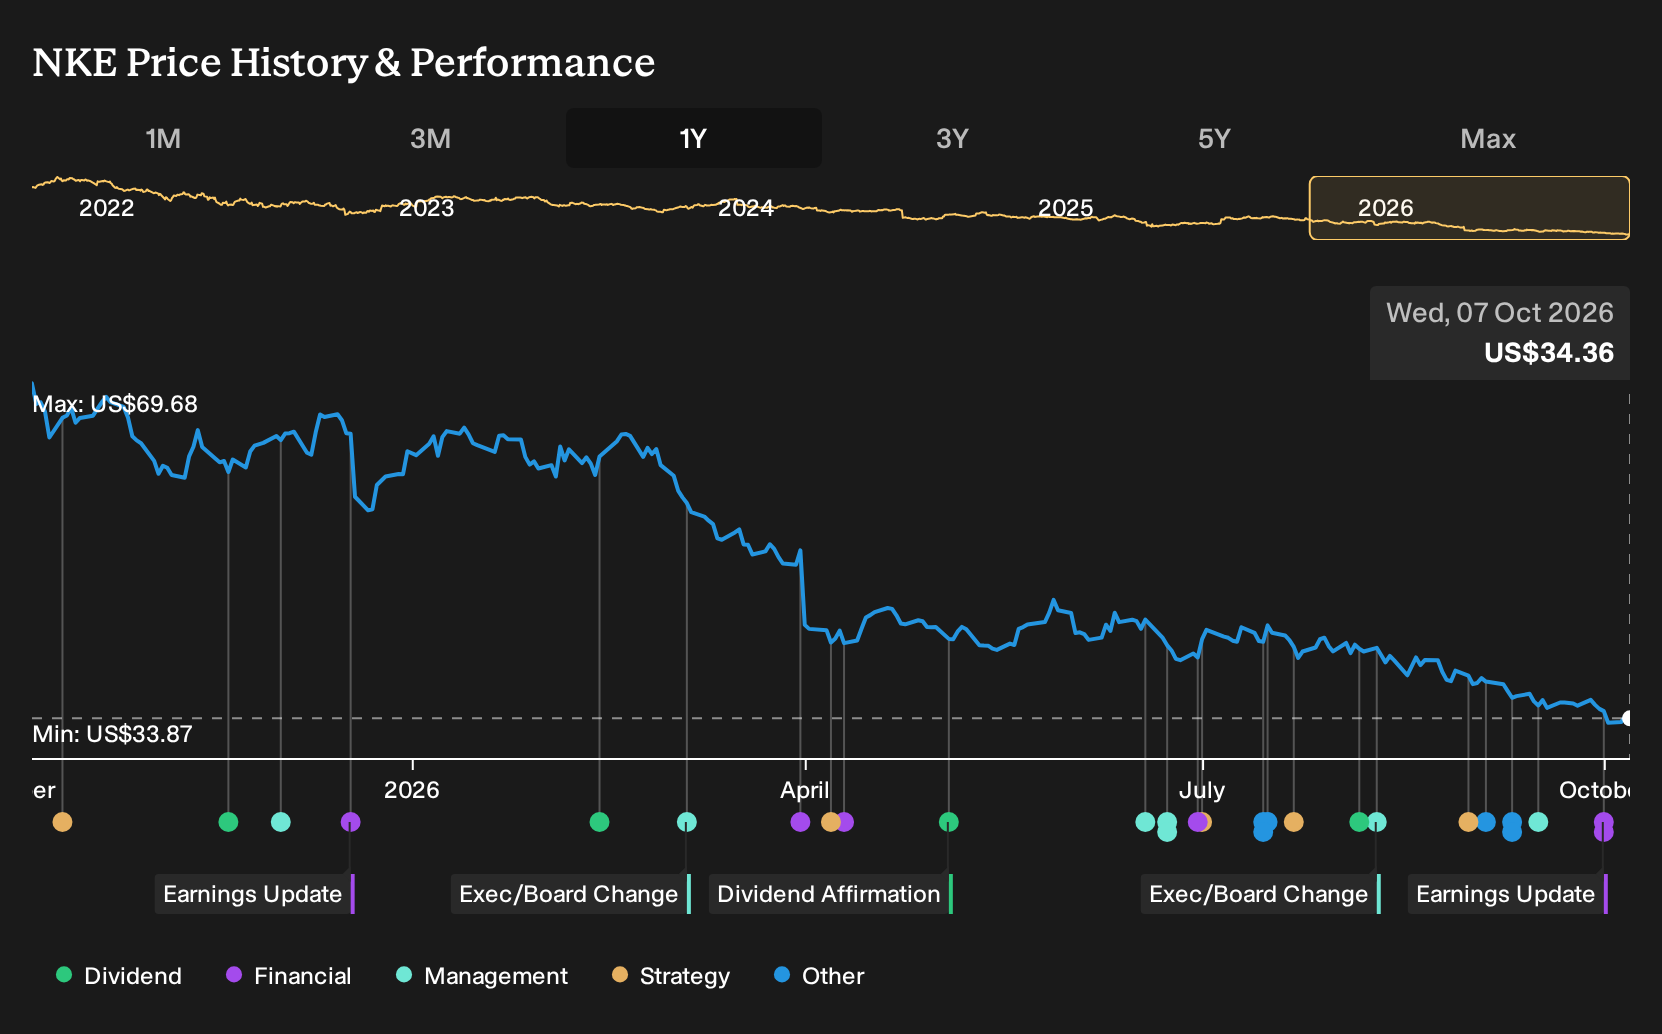Click the 2024 label in overview chart
Screen dimensions: 1662x1034
point(746,208)
